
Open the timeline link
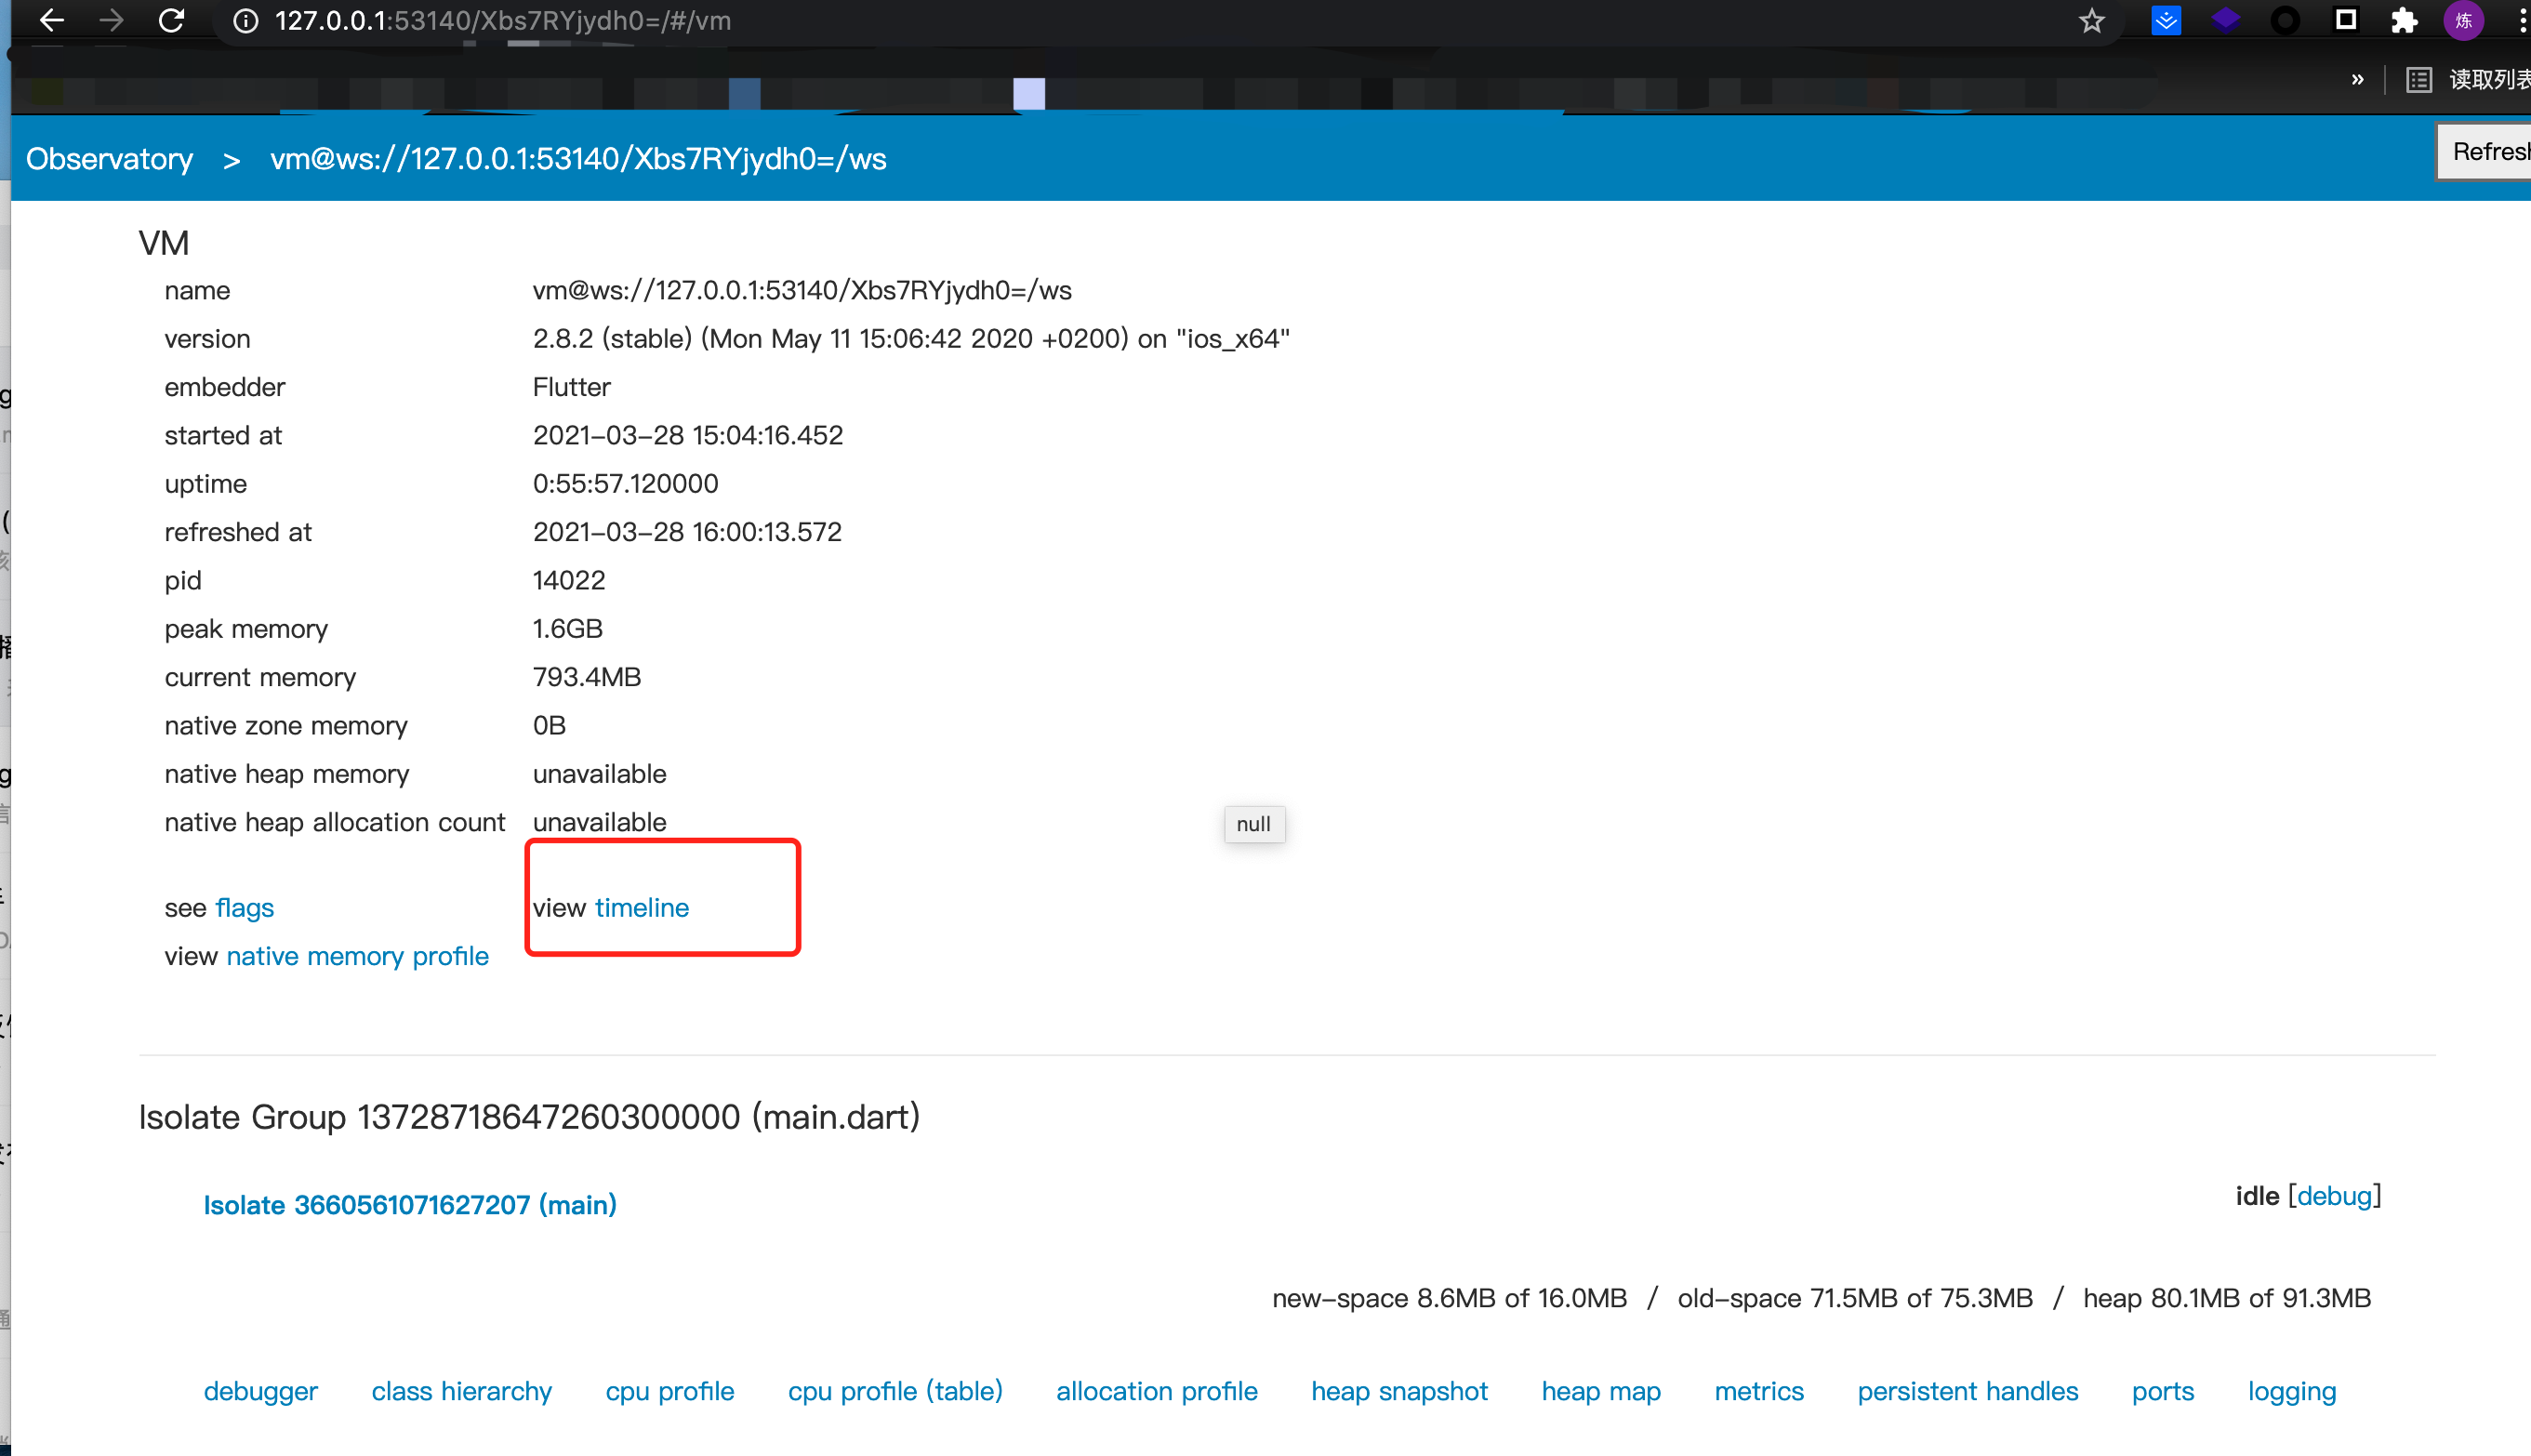coord(642,908)
